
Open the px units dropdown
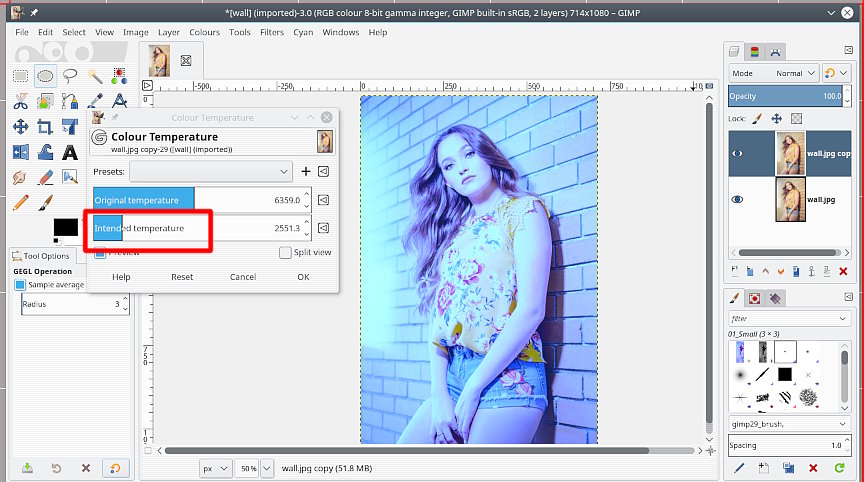pyautogui.click(x=216, y=467)
